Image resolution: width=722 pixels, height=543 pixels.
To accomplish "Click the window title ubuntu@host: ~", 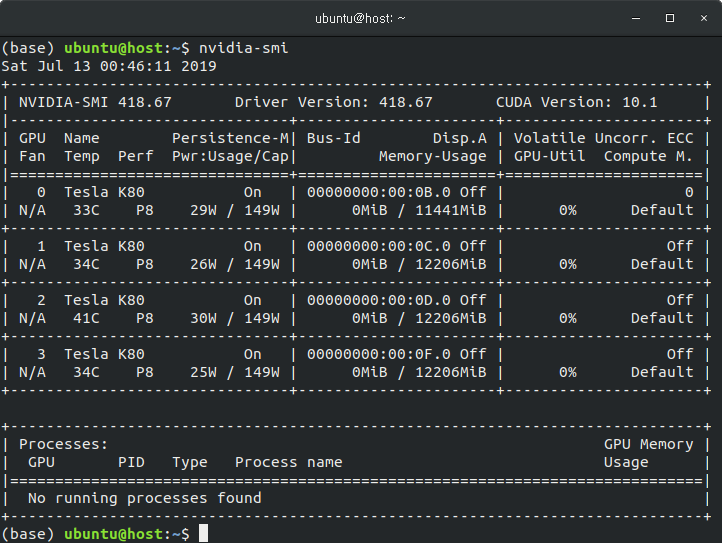I will click(x=360, y=18).
